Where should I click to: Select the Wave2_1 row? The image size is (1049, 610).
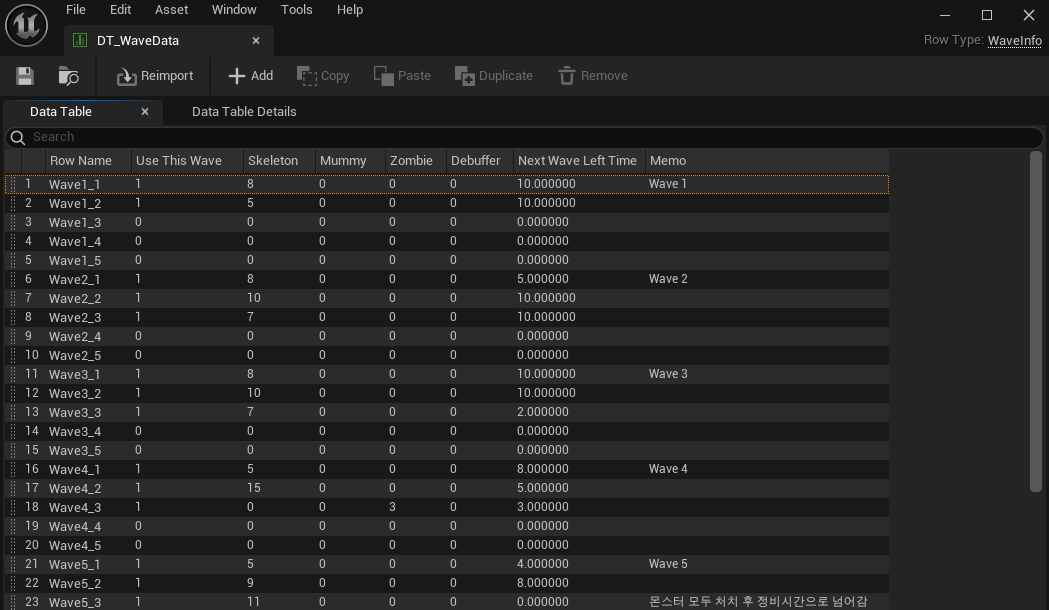(447, 279)
